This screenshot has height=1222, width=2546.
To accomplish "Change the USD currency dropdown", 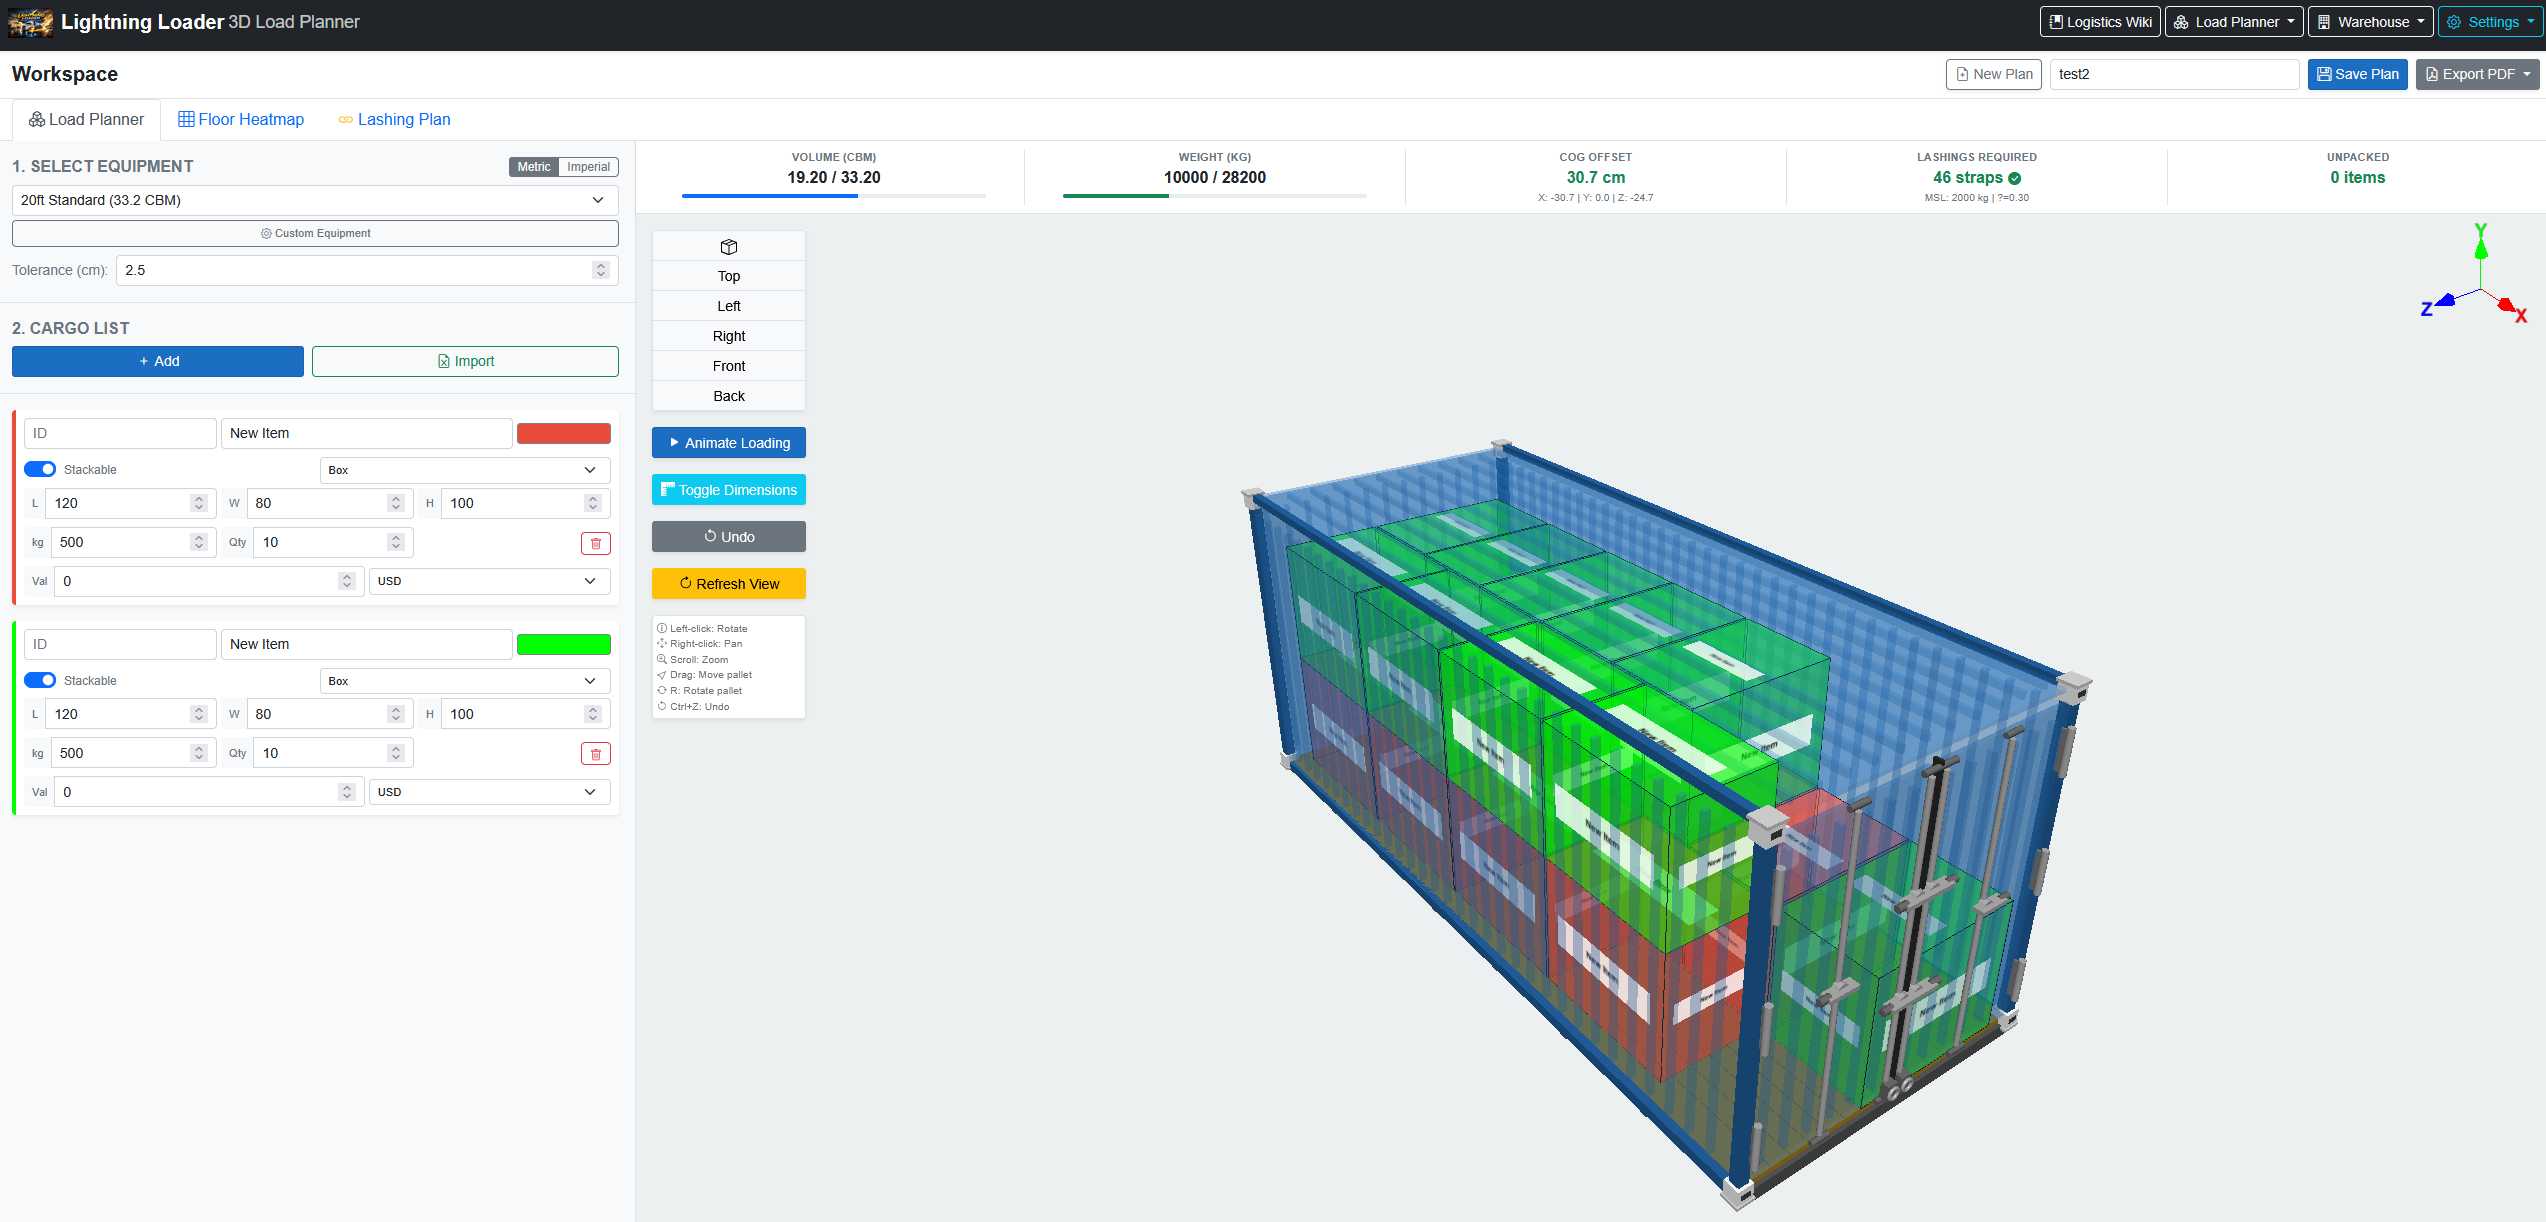I will click(489, 581).
